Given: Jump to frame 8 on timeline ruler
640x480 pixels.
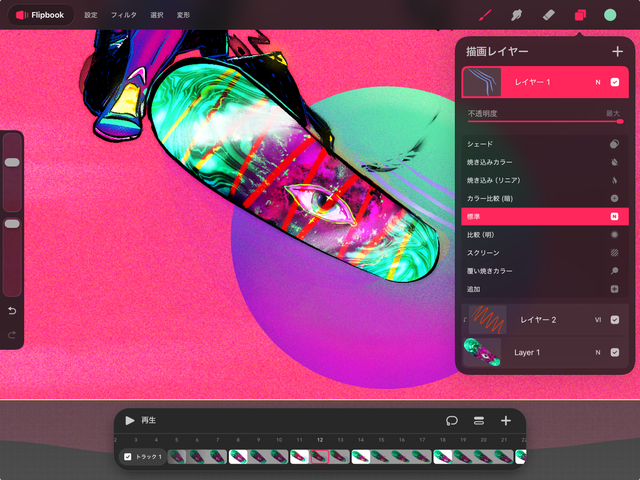Looking at the screenshot, I should tap(238, 440).
